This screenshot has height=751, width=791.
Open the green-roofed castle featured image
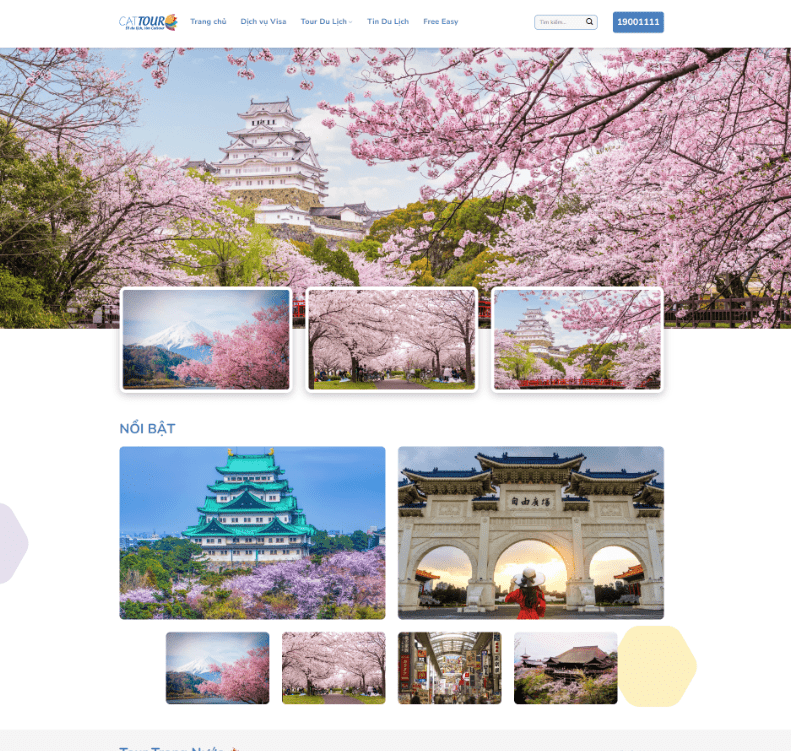pyautogui.click(x=252, y=532)
